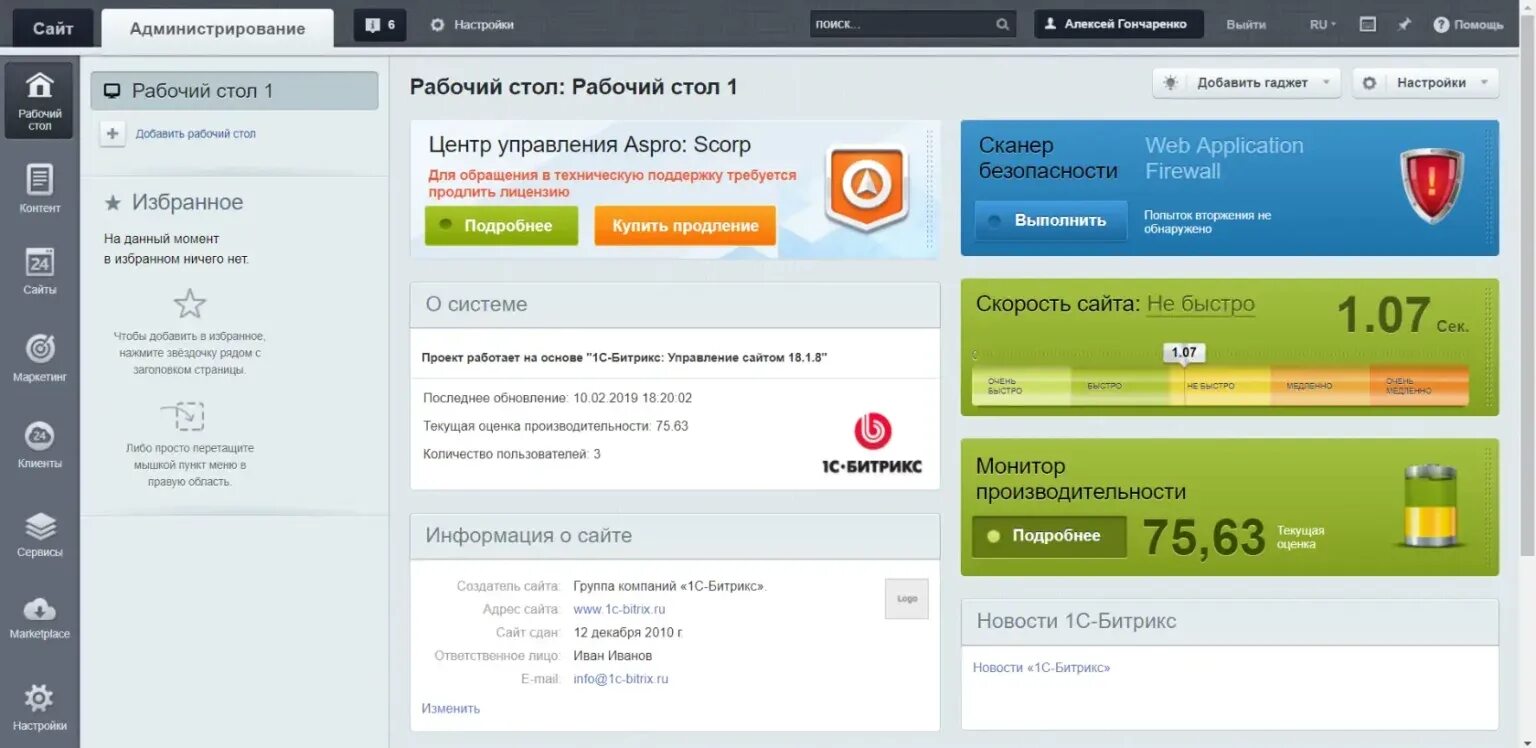
Task: Open www.1c-bitrix.ru site address link
Action: [x=619, y=609]
